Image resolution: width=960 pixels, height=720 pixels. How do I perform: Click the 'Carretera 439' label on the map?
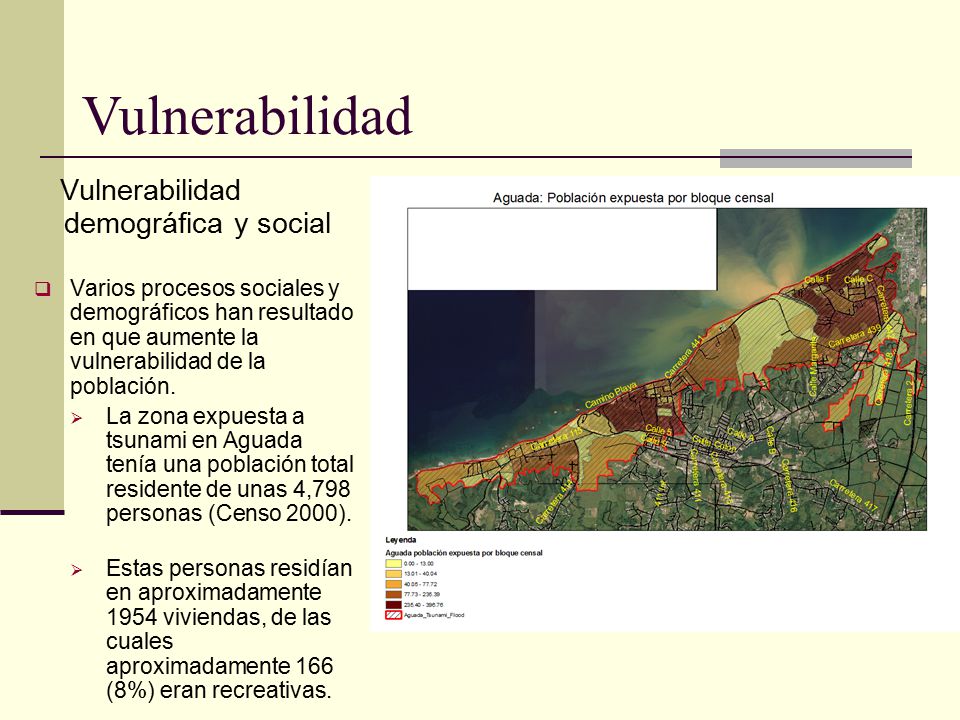coord(854,336)
